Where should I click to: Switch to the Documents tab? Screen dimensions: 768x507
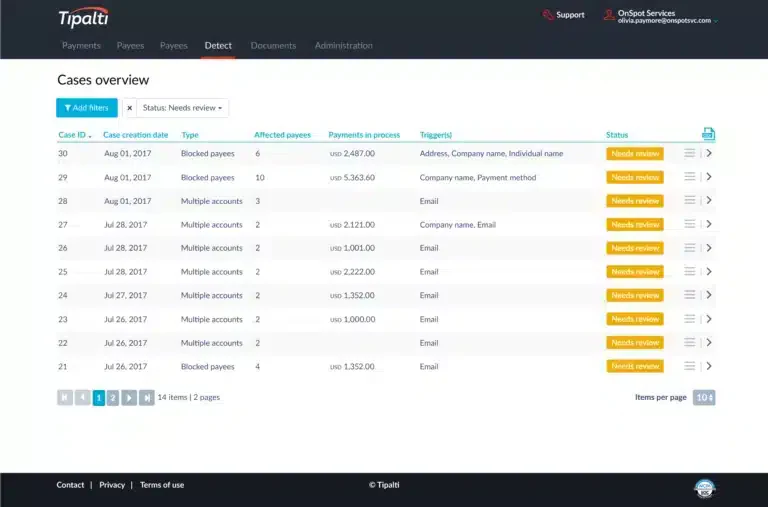[273, 46]
